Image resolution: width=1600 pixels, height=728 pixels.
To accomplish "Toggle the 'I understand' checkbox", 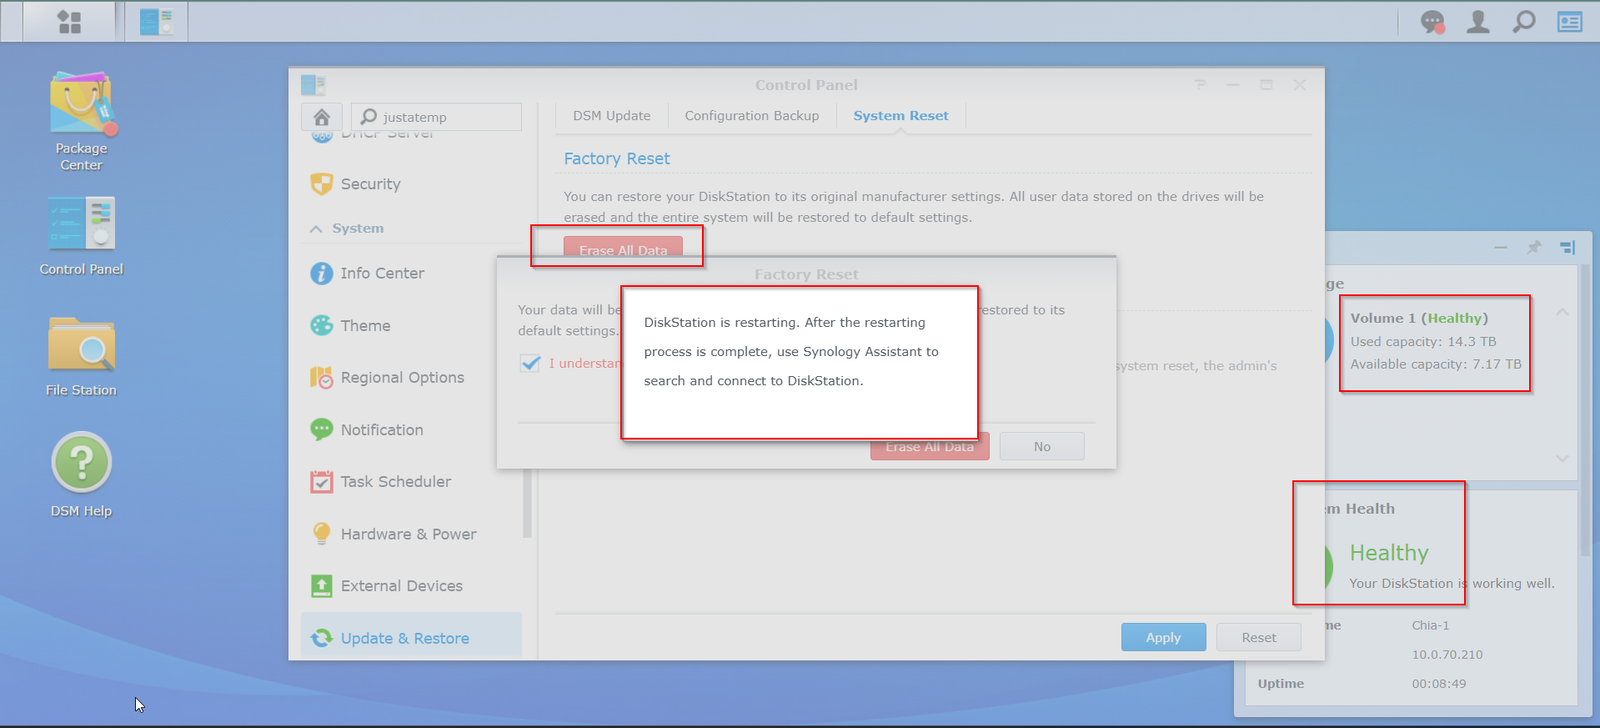I will [x=531, y=363].
